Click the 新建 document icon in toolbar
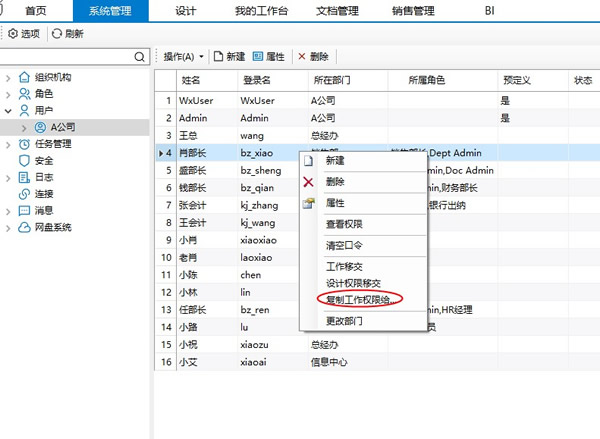The image size is (600, 439). click(x=217, y=56)
